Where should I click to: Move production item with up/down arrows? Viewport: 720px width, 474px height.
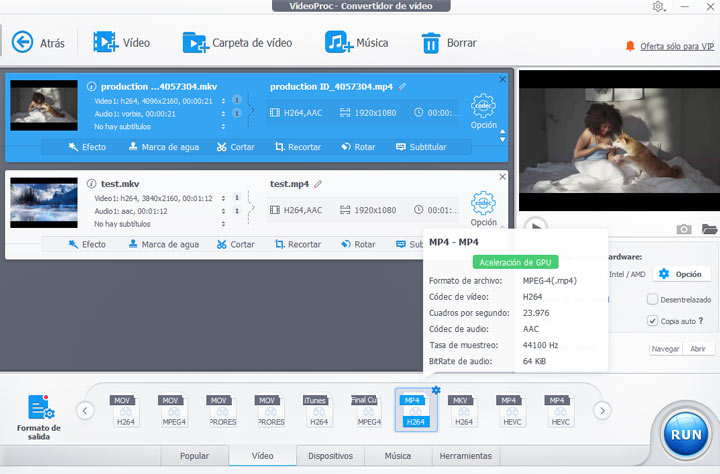coord(503,135)
